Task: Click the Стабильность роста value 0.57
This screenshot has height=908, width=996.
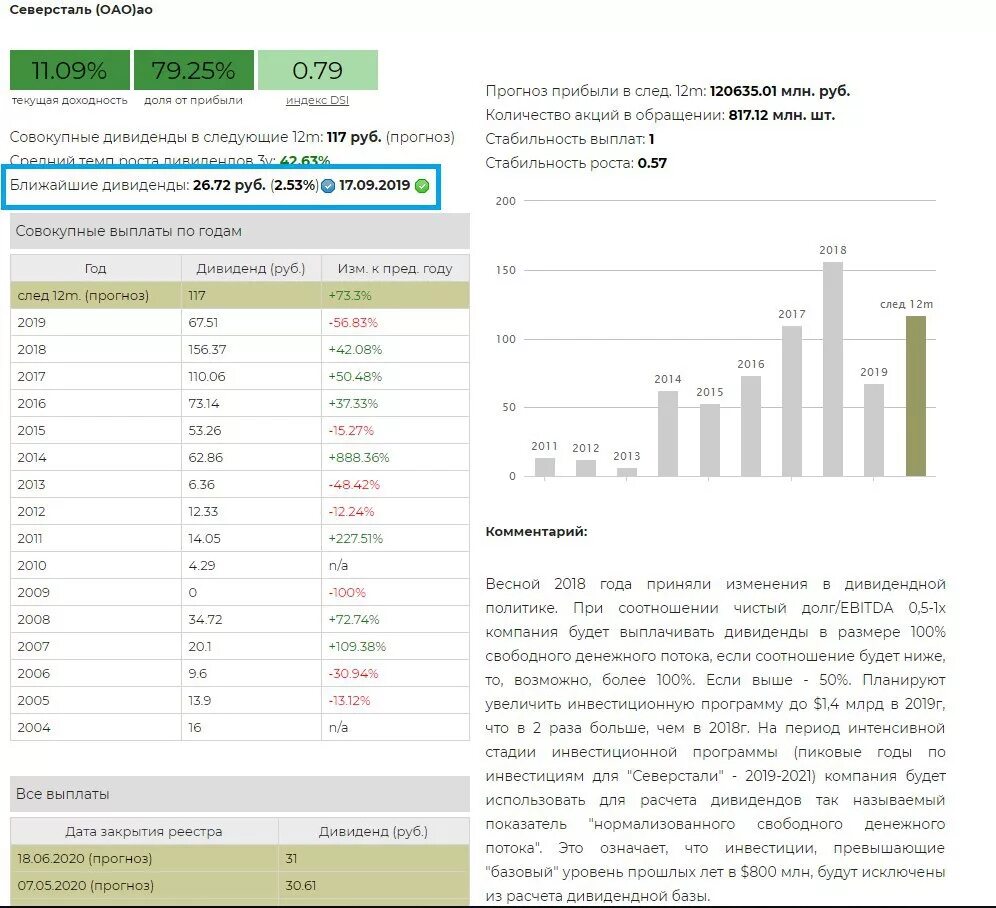Action: (652, 163)
